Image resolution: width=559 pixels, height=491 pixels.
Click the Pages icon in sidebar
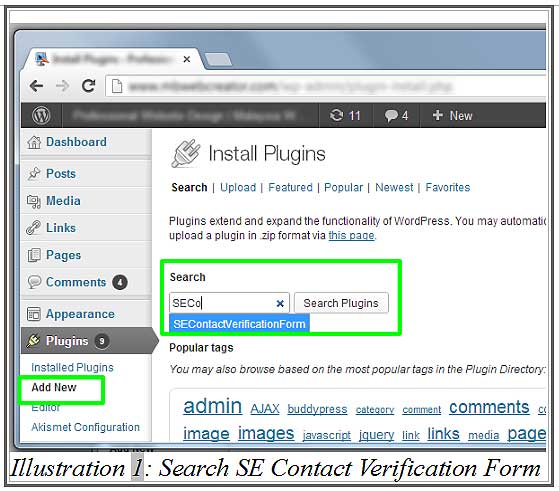coord(34,255)
